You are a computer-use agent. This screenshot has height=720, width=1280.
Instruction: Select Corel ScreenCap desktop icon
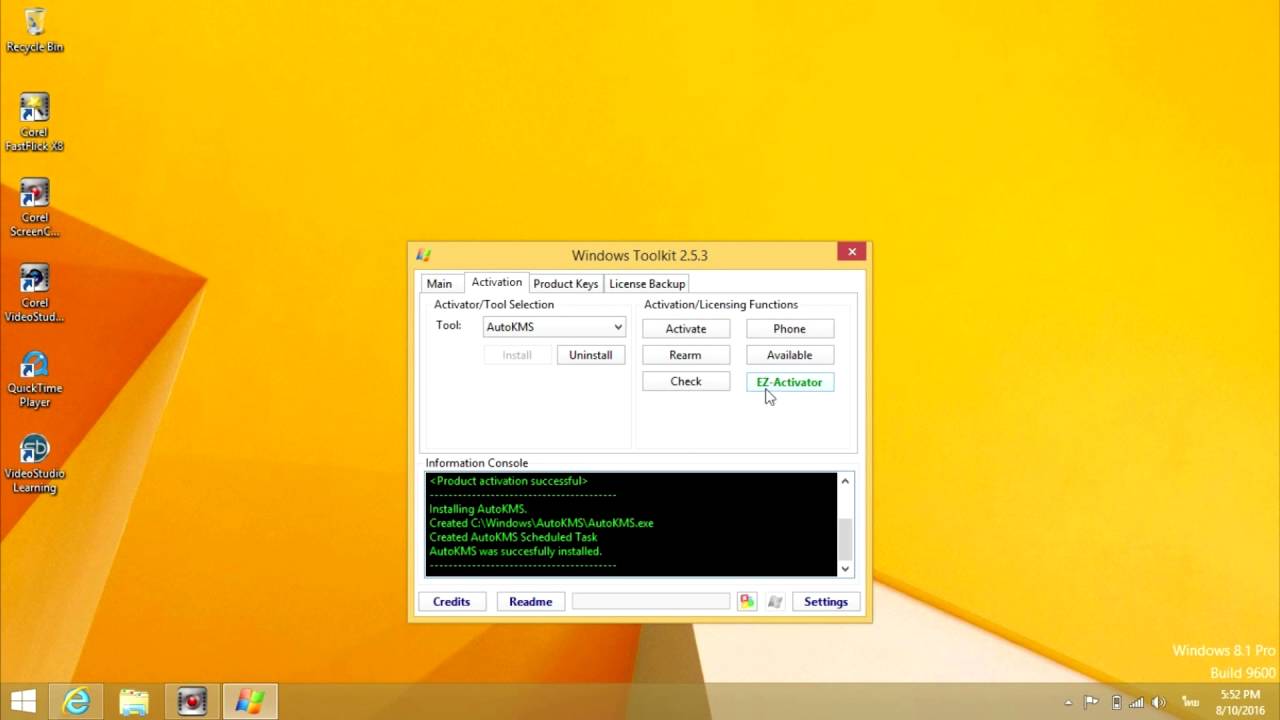[35, 208]
